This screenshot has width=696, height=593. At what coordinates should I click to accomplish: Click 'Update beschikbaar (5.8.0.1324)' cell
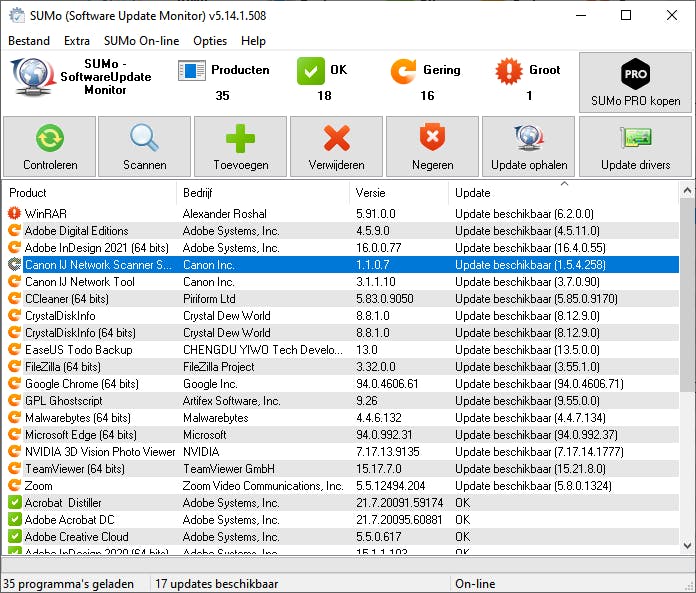click(533, 486)
